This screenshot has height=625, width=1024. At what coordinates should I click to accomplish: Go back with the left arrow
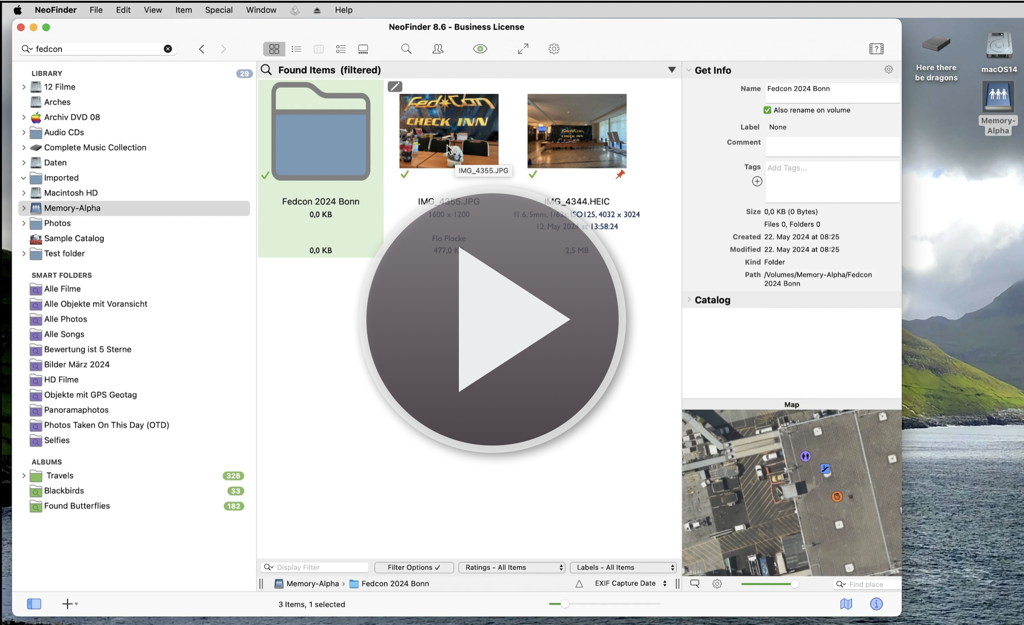pos(202,49)
